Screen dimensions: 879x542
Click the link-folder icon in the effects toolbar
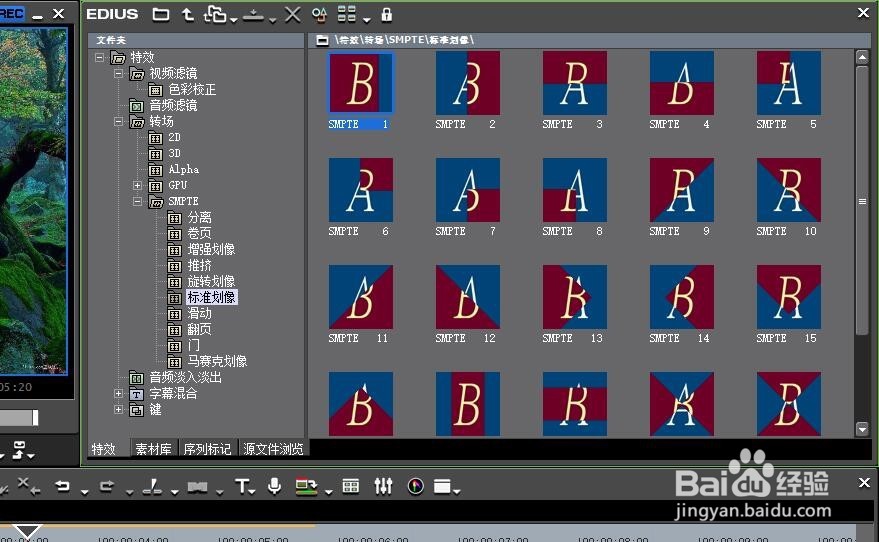coord(215,15)
